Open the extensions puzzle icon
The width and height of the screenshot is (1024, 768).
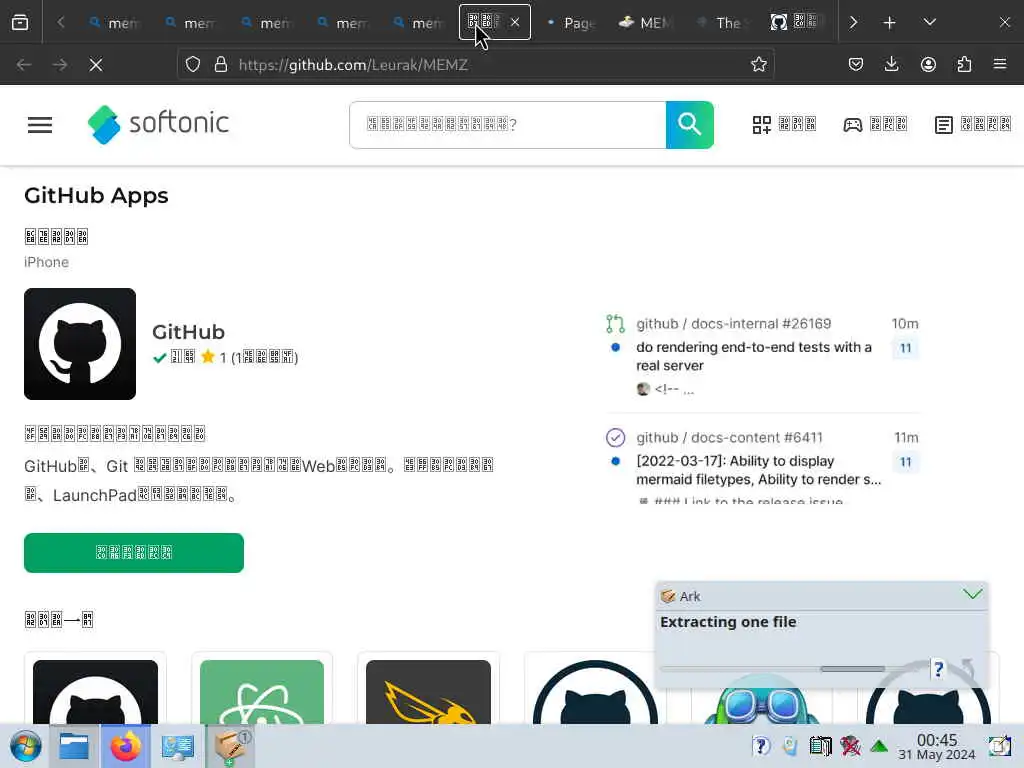click(964, 65)
